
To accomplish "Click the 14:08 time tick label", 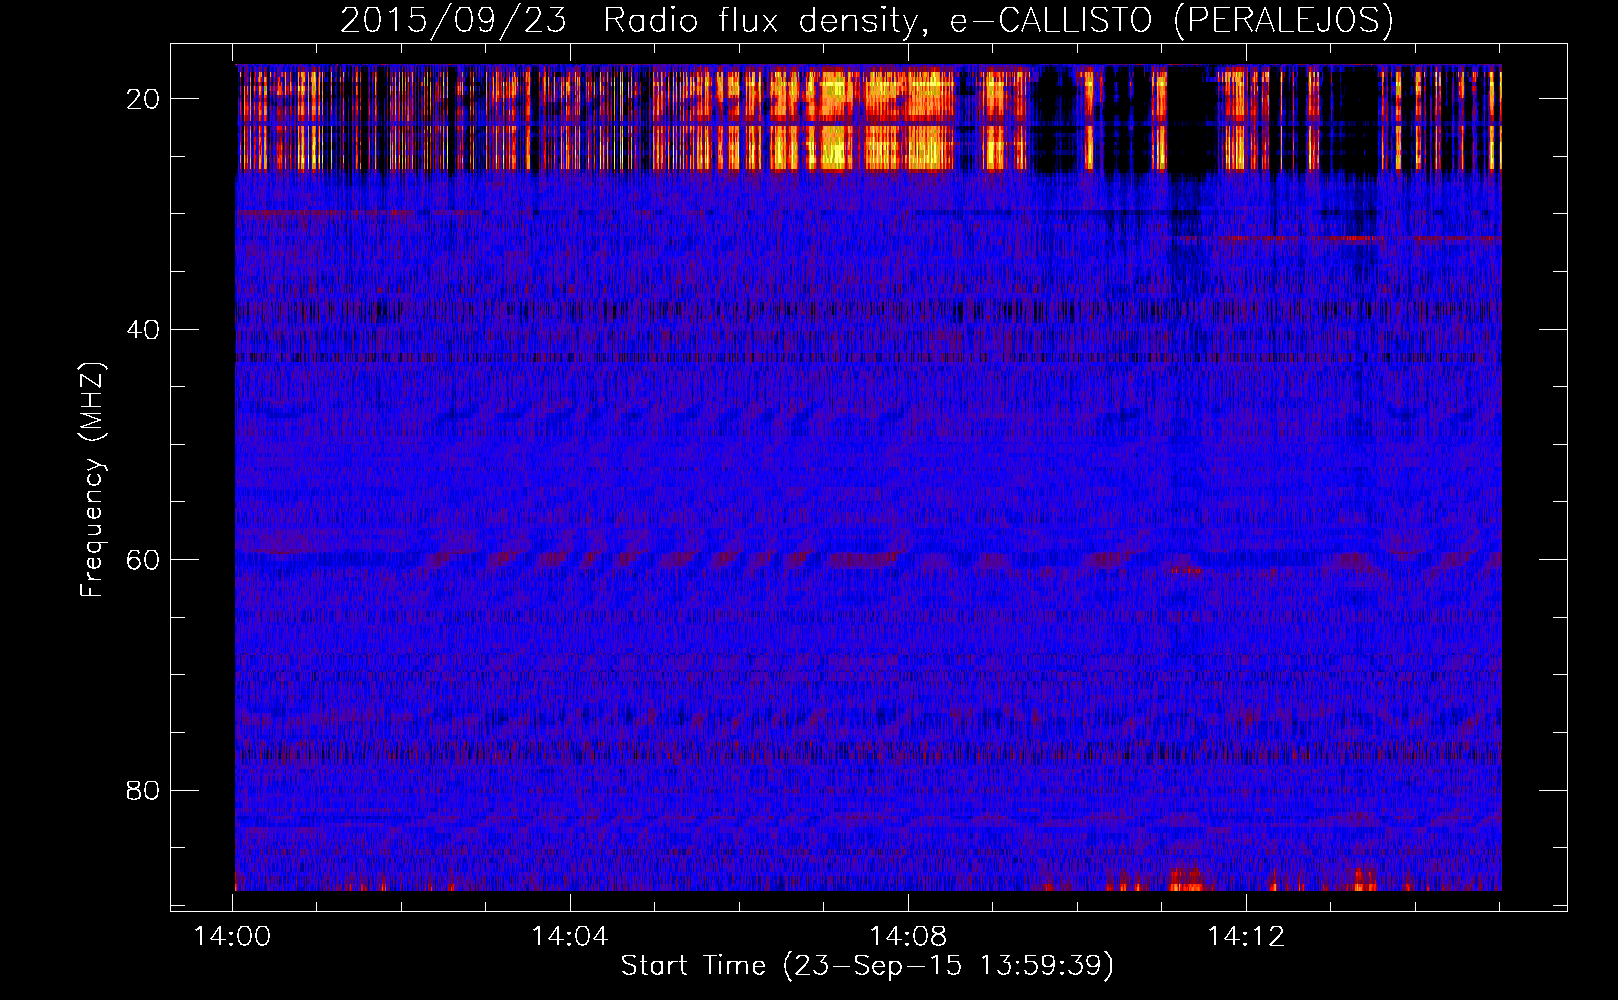I will coord(908,937).
